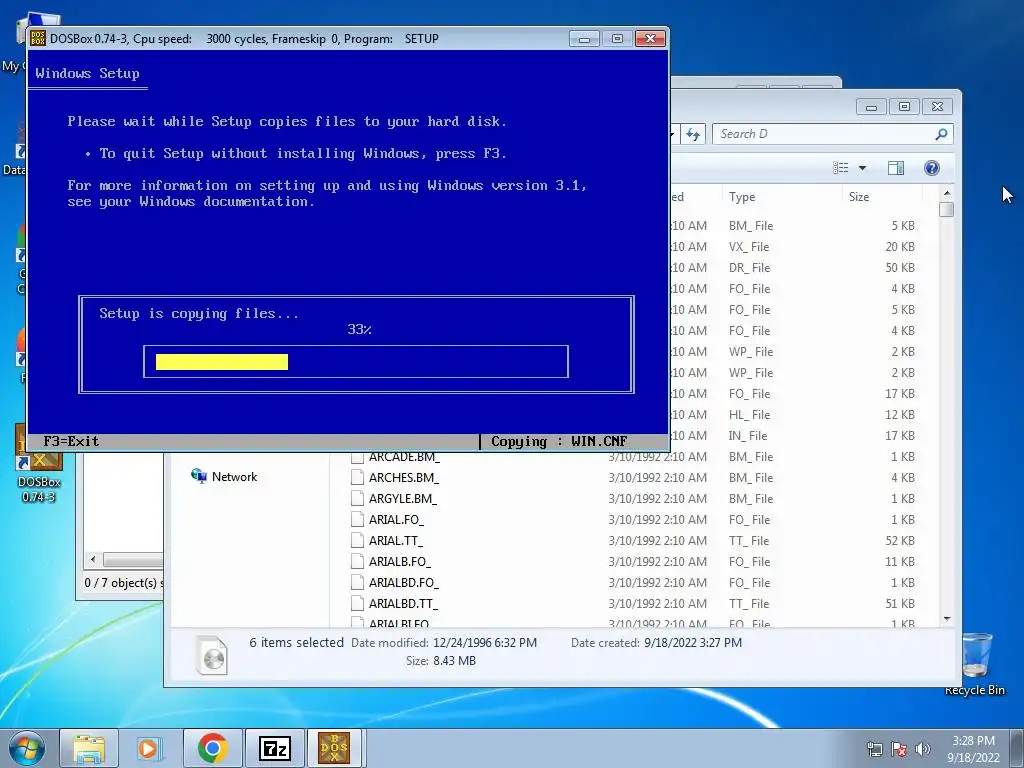Viewport: 1024px width, 768px height.
Task: Click the TT_ File type of ARIALBD.TT_
Action: (x=748, y=603)
